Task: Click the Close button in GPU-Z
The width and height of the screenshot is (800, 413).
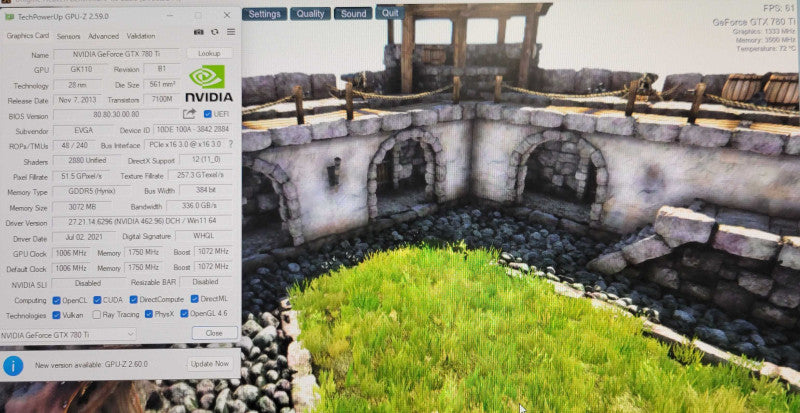Action: [x=214, y=333]
